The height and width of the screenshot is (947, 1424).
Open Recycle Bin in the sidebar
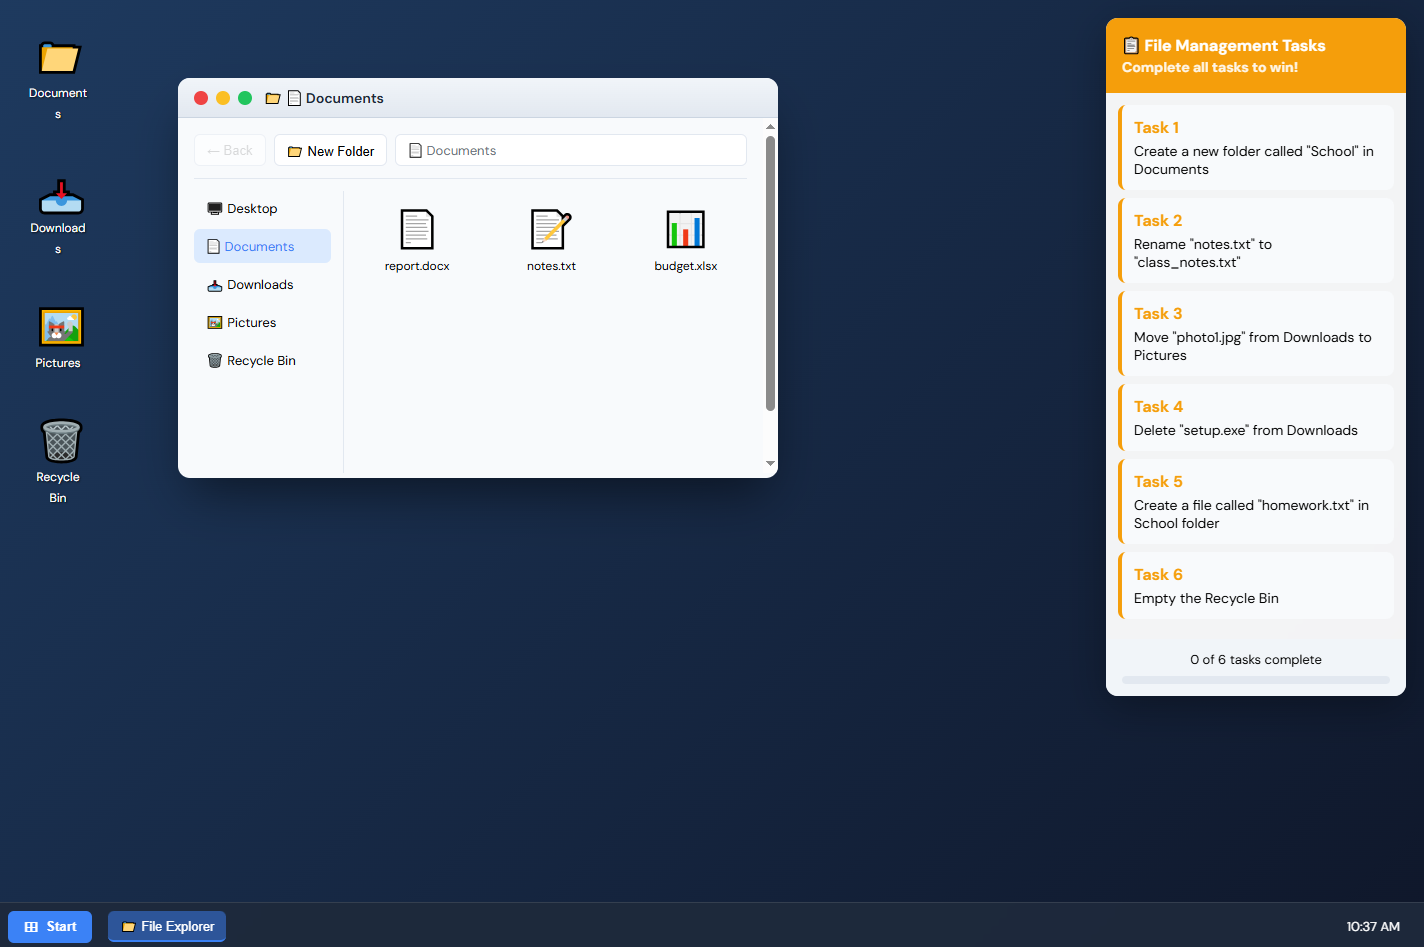point(262,361)
